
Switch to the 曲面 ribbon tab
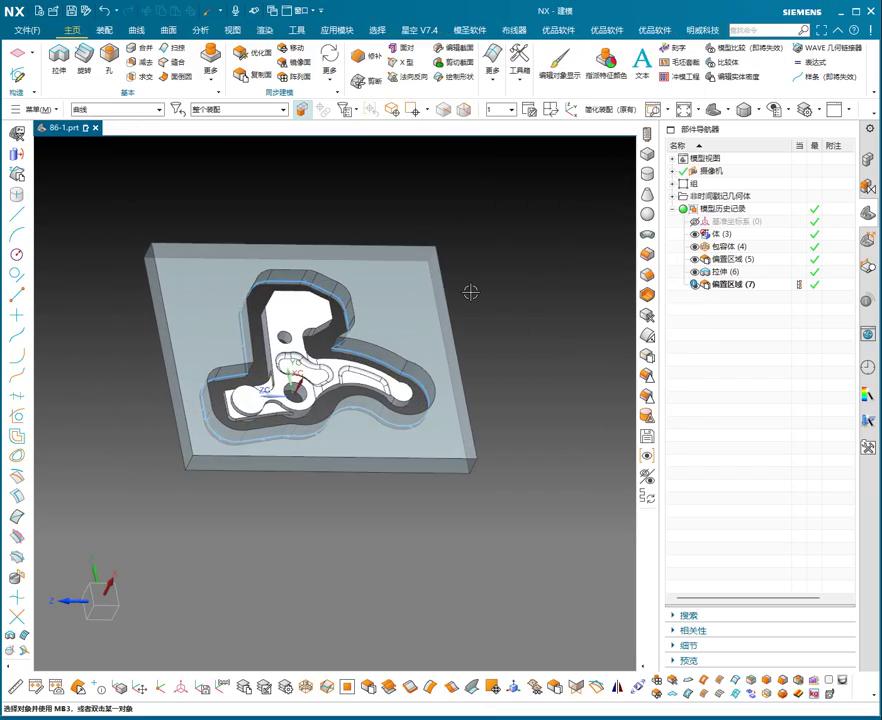[168, 31]
